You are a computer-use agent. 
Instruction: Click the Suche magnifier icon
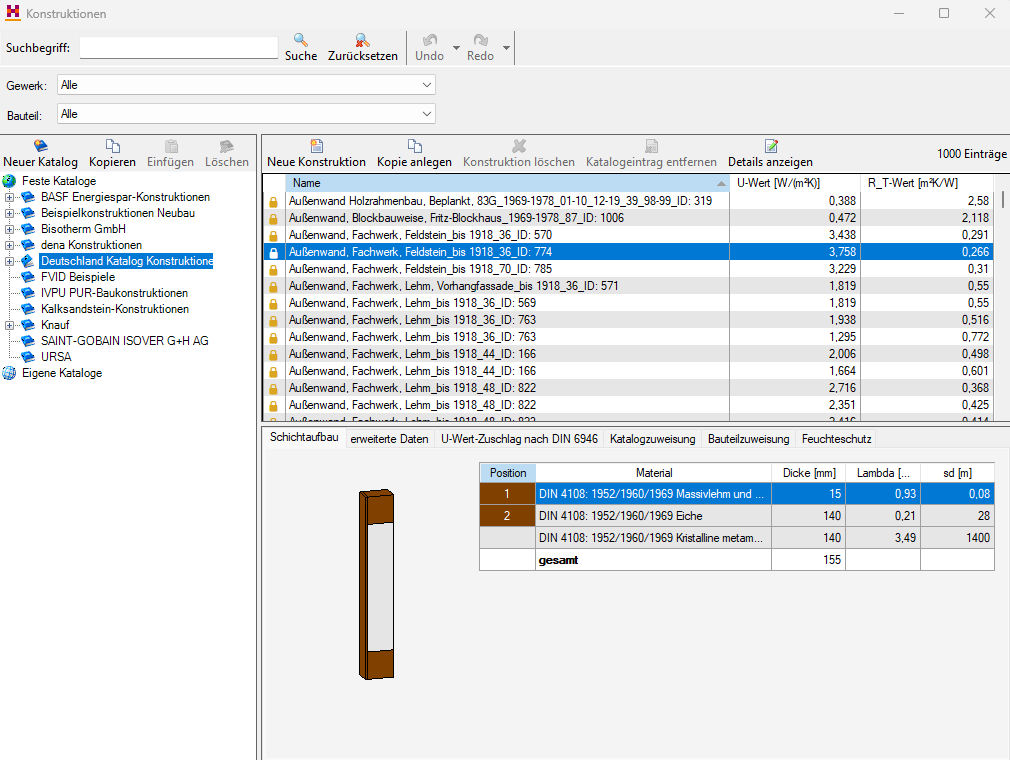pyautogui.click(x=301, y=40)
